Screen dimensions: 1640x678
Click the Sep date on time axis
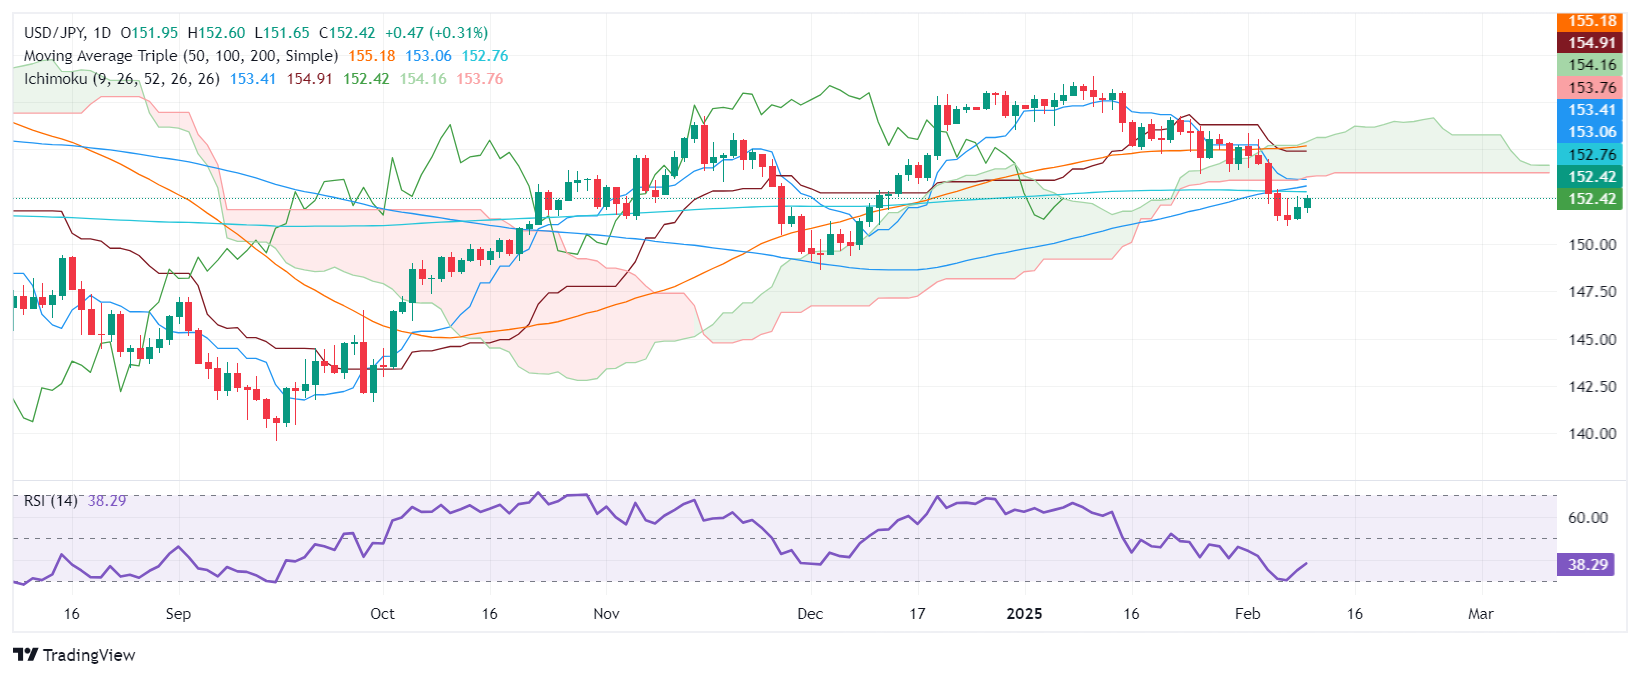(178, 614)
